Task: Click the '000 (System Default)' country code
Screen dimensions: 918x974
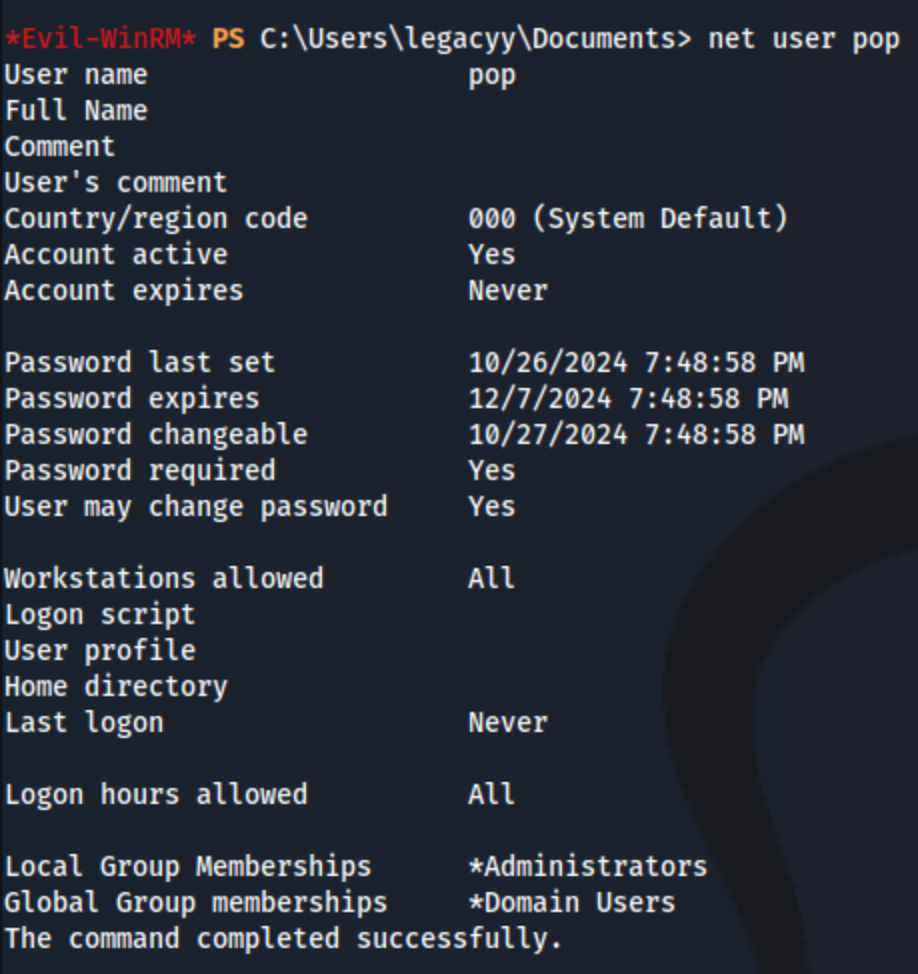Action: pos(629,219)
